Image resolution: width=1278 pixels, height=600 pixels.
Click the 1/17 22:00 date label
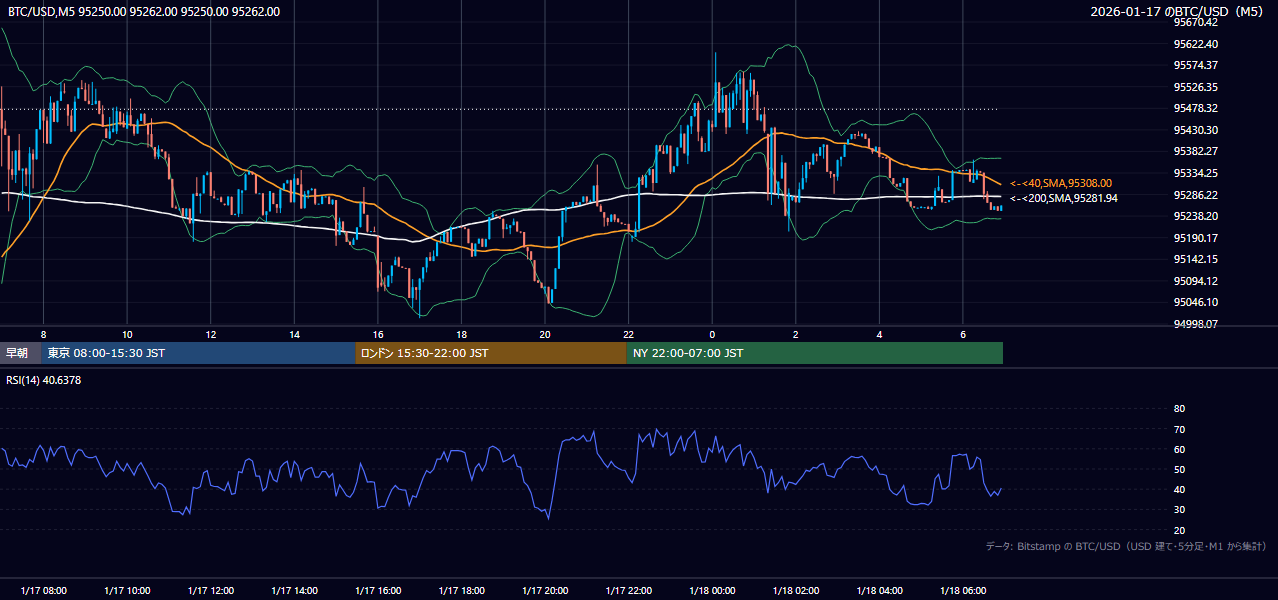pyautogui.click(x=628, y=591)
